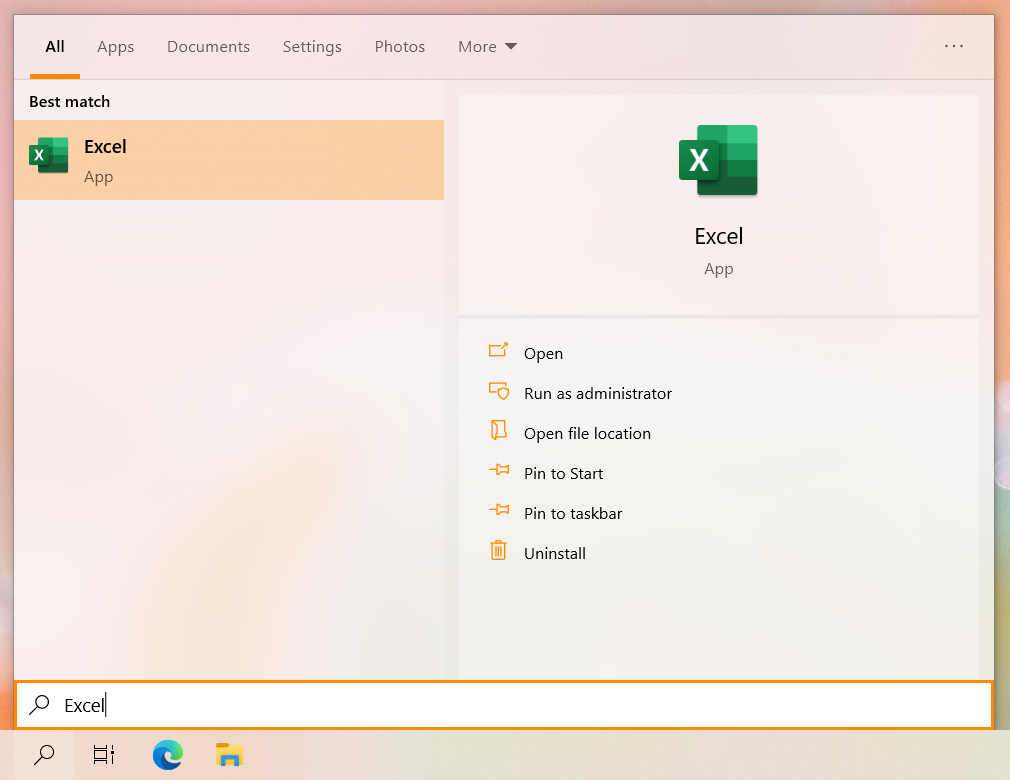Click the taskbar Search icon
This screenshot has width=1010, height=780.
44,754
